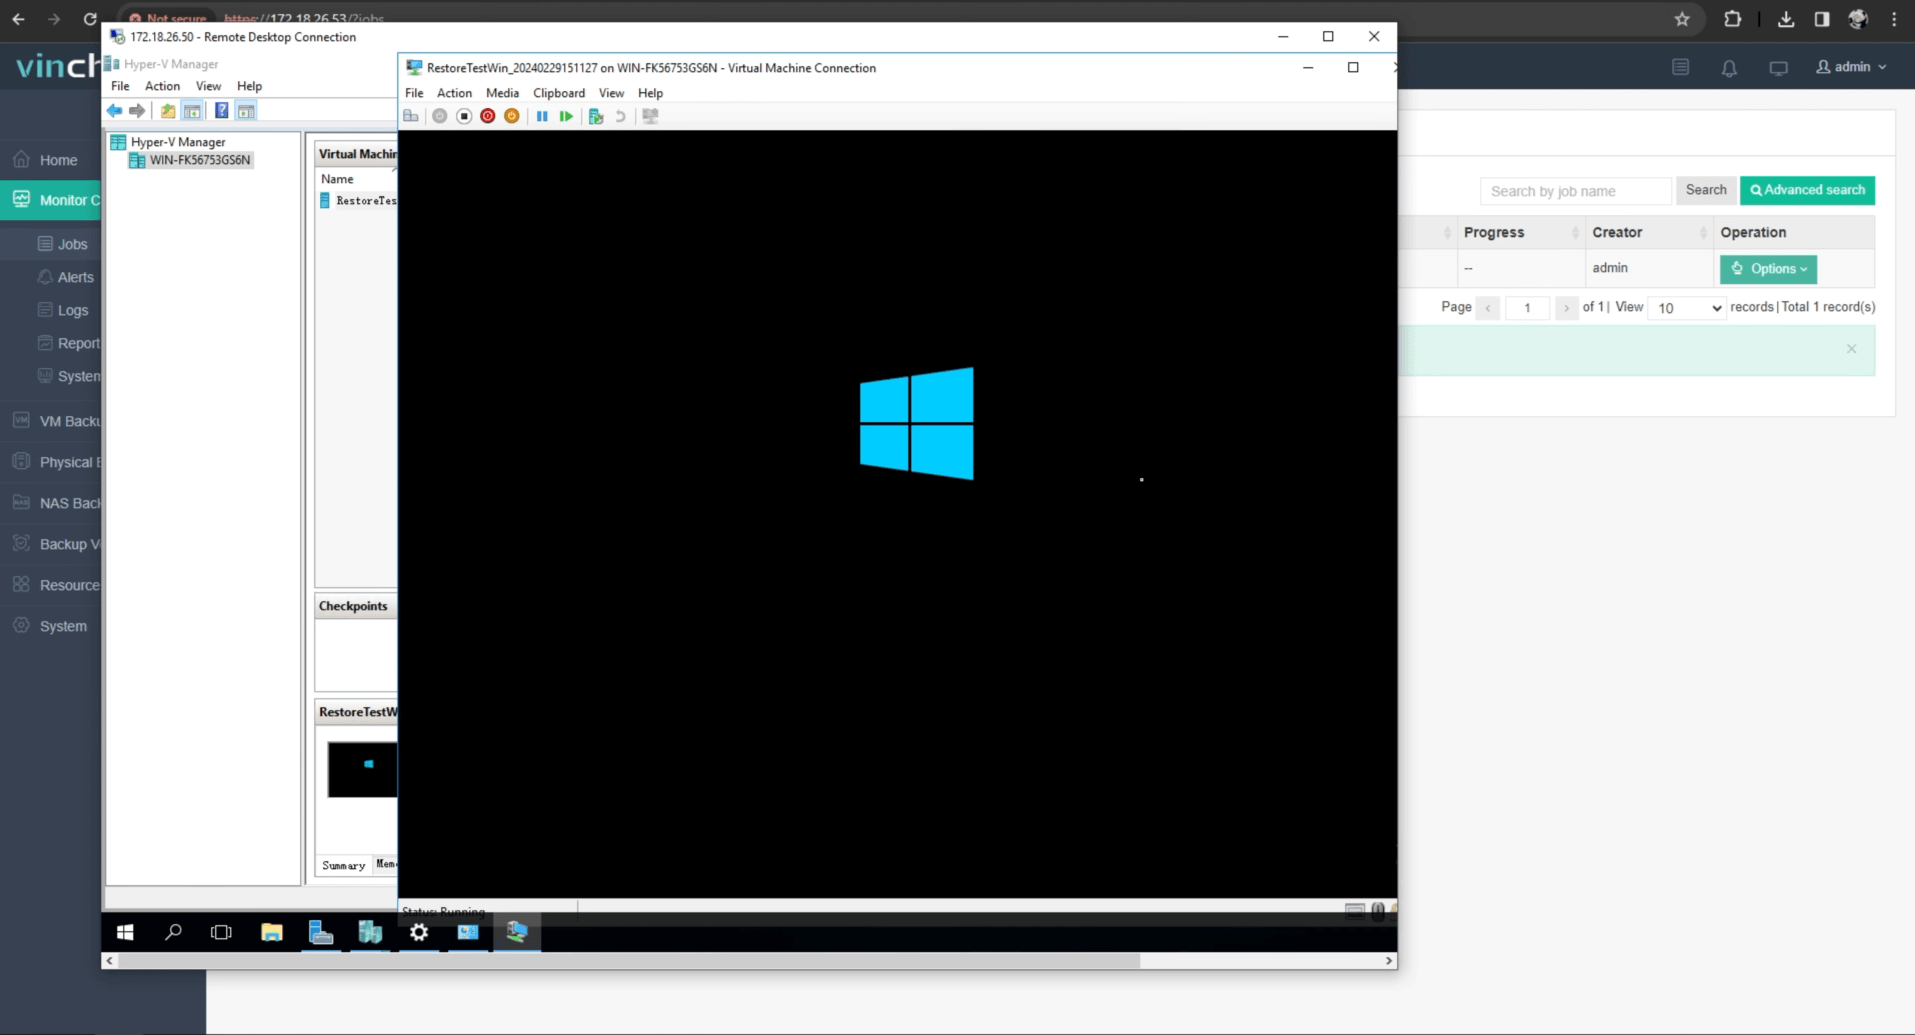This screenshot has width=1915, height=1035.
Task: Open Jobs in Vinchin sidebar
Action: coord(62,244)
